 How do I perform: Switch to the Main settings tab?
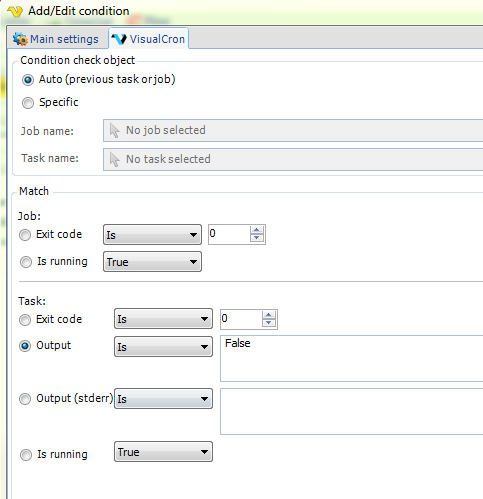click(x=56, y=39)
